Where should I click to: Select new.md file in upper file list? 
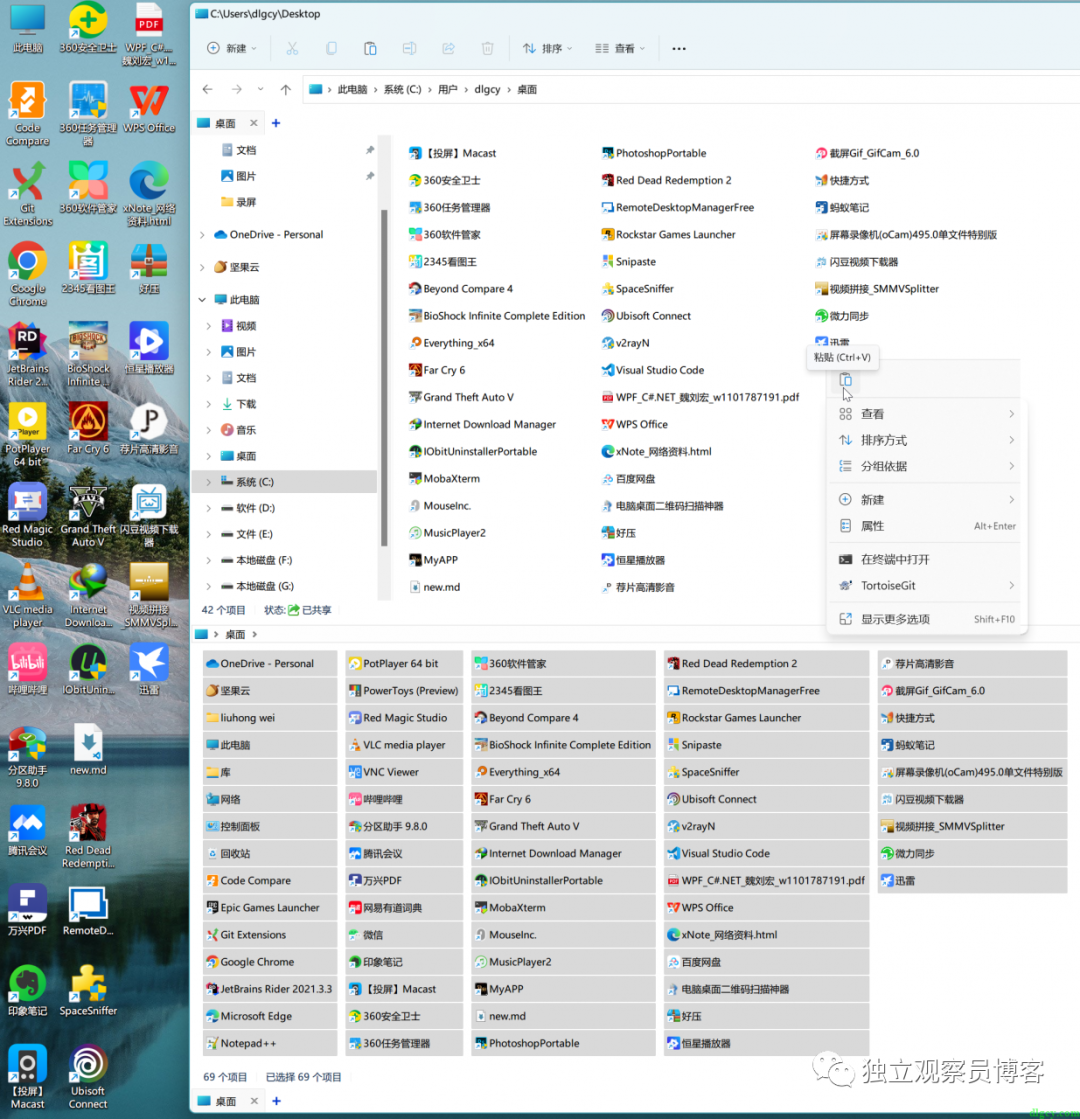[435, 587]
